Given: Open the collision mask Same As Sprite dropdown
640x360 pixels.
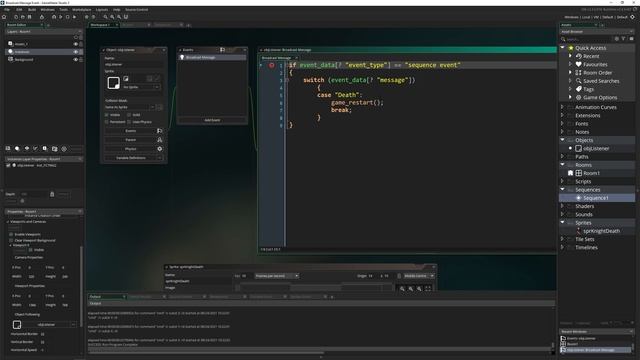Looking at the screenshot, I should [130, 107].
